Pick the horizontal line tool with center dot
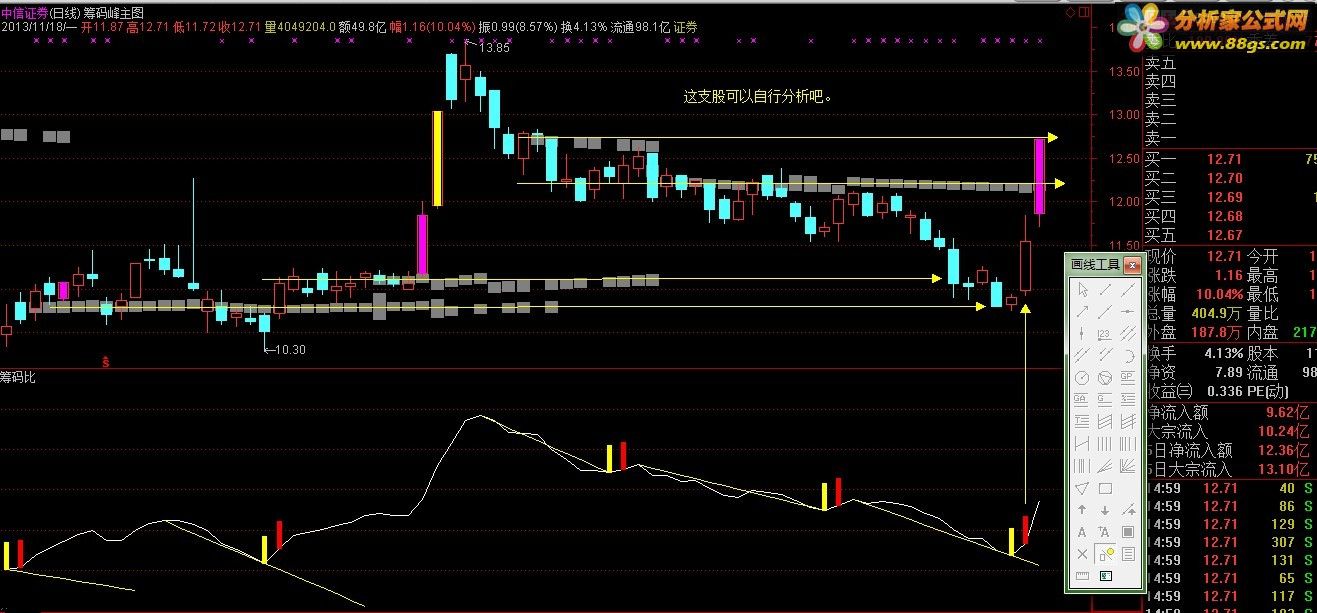Viewport: 1317px width, 613px height. [x=1129, y=310]
